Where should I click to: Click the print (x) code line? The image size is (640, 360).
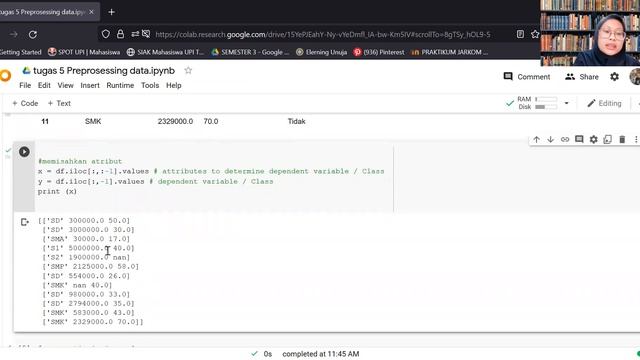pos(57,191)
